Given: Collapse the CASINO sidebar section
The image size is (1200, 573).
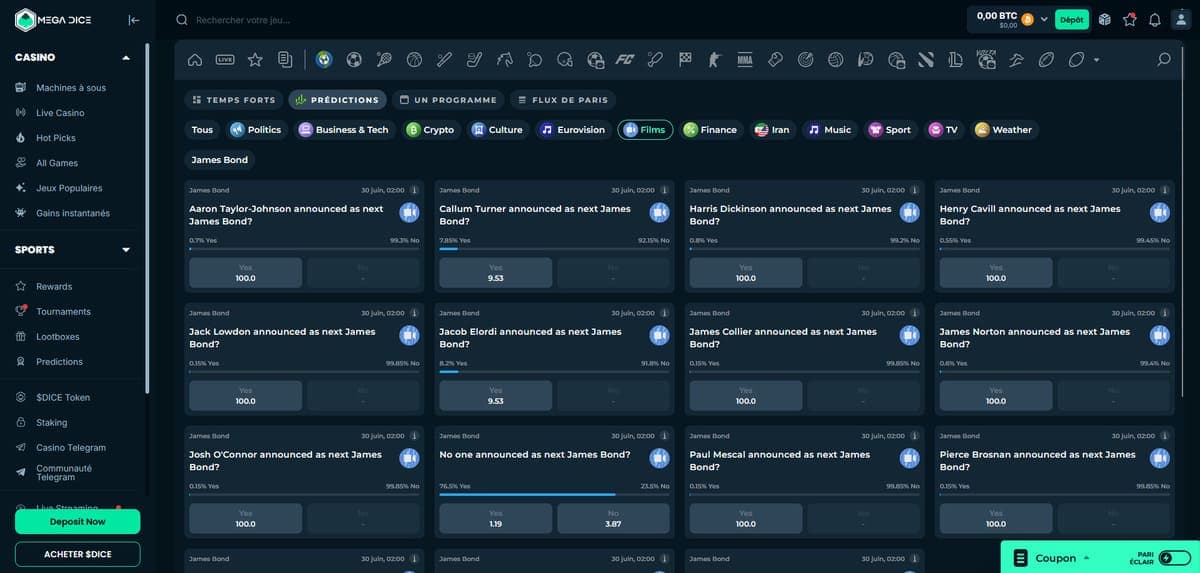Looking at the screenshot, I should pos(126,58).
